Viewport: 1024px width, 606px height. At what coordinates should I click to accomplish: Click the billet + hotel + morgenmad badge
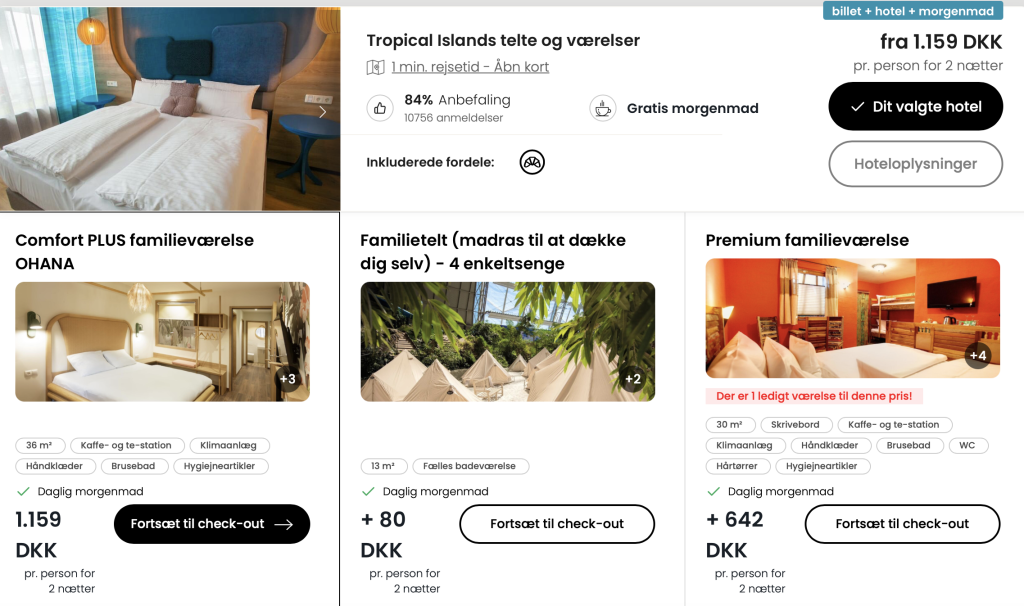click(913, 11)
